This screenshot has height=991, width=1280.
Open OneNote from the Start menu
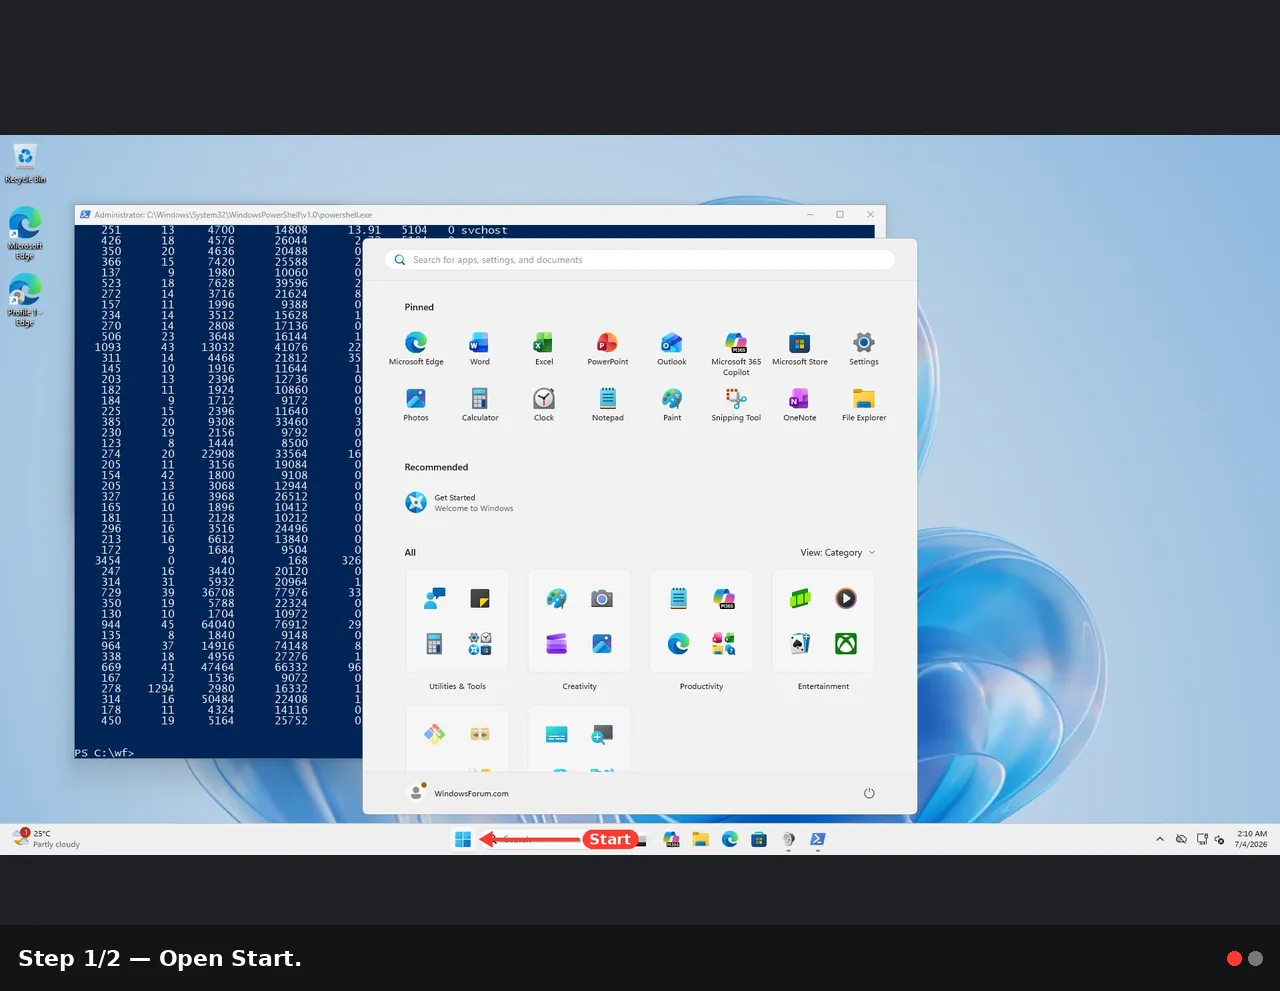click(800, 405)
